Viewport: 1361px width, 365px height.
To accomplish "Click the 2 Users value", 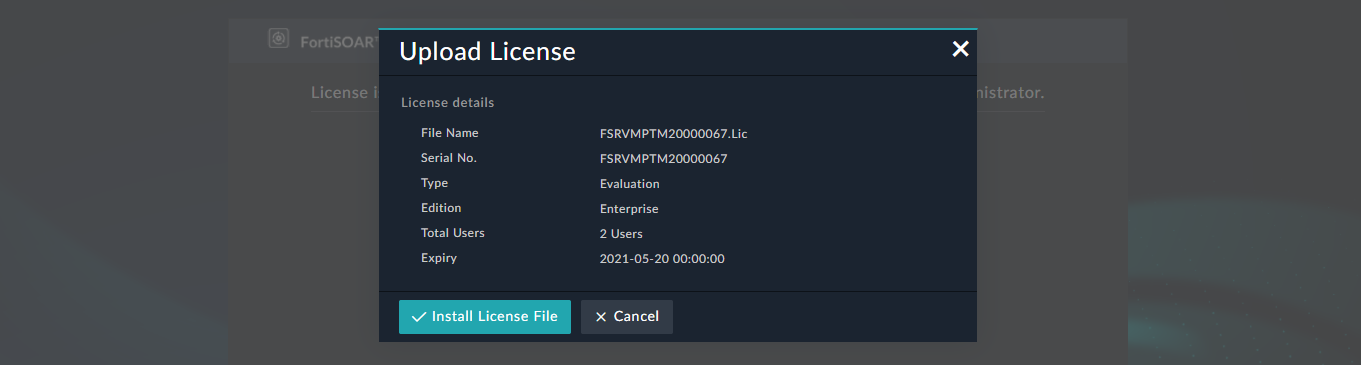I will pyautogui.click(x=621, y=234).
